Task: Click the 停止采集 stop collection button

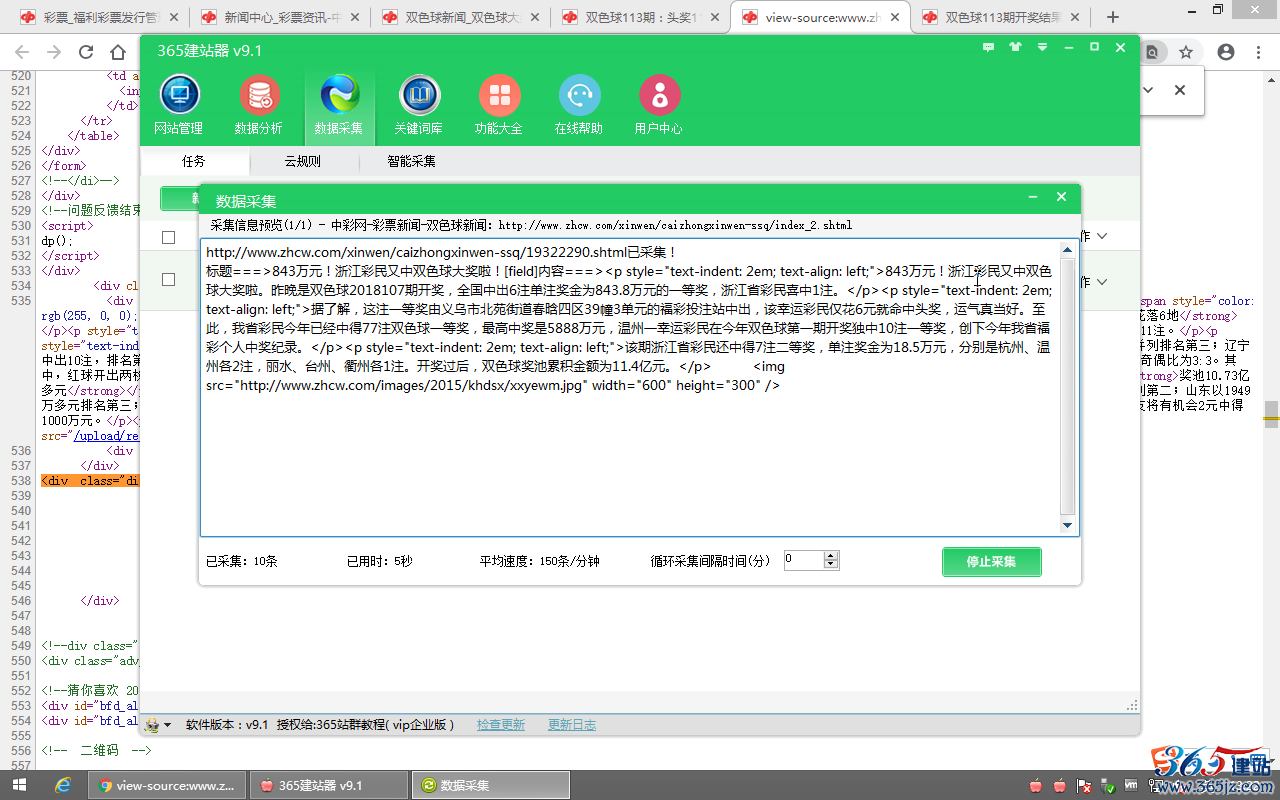Action: (x=991, y=562)
